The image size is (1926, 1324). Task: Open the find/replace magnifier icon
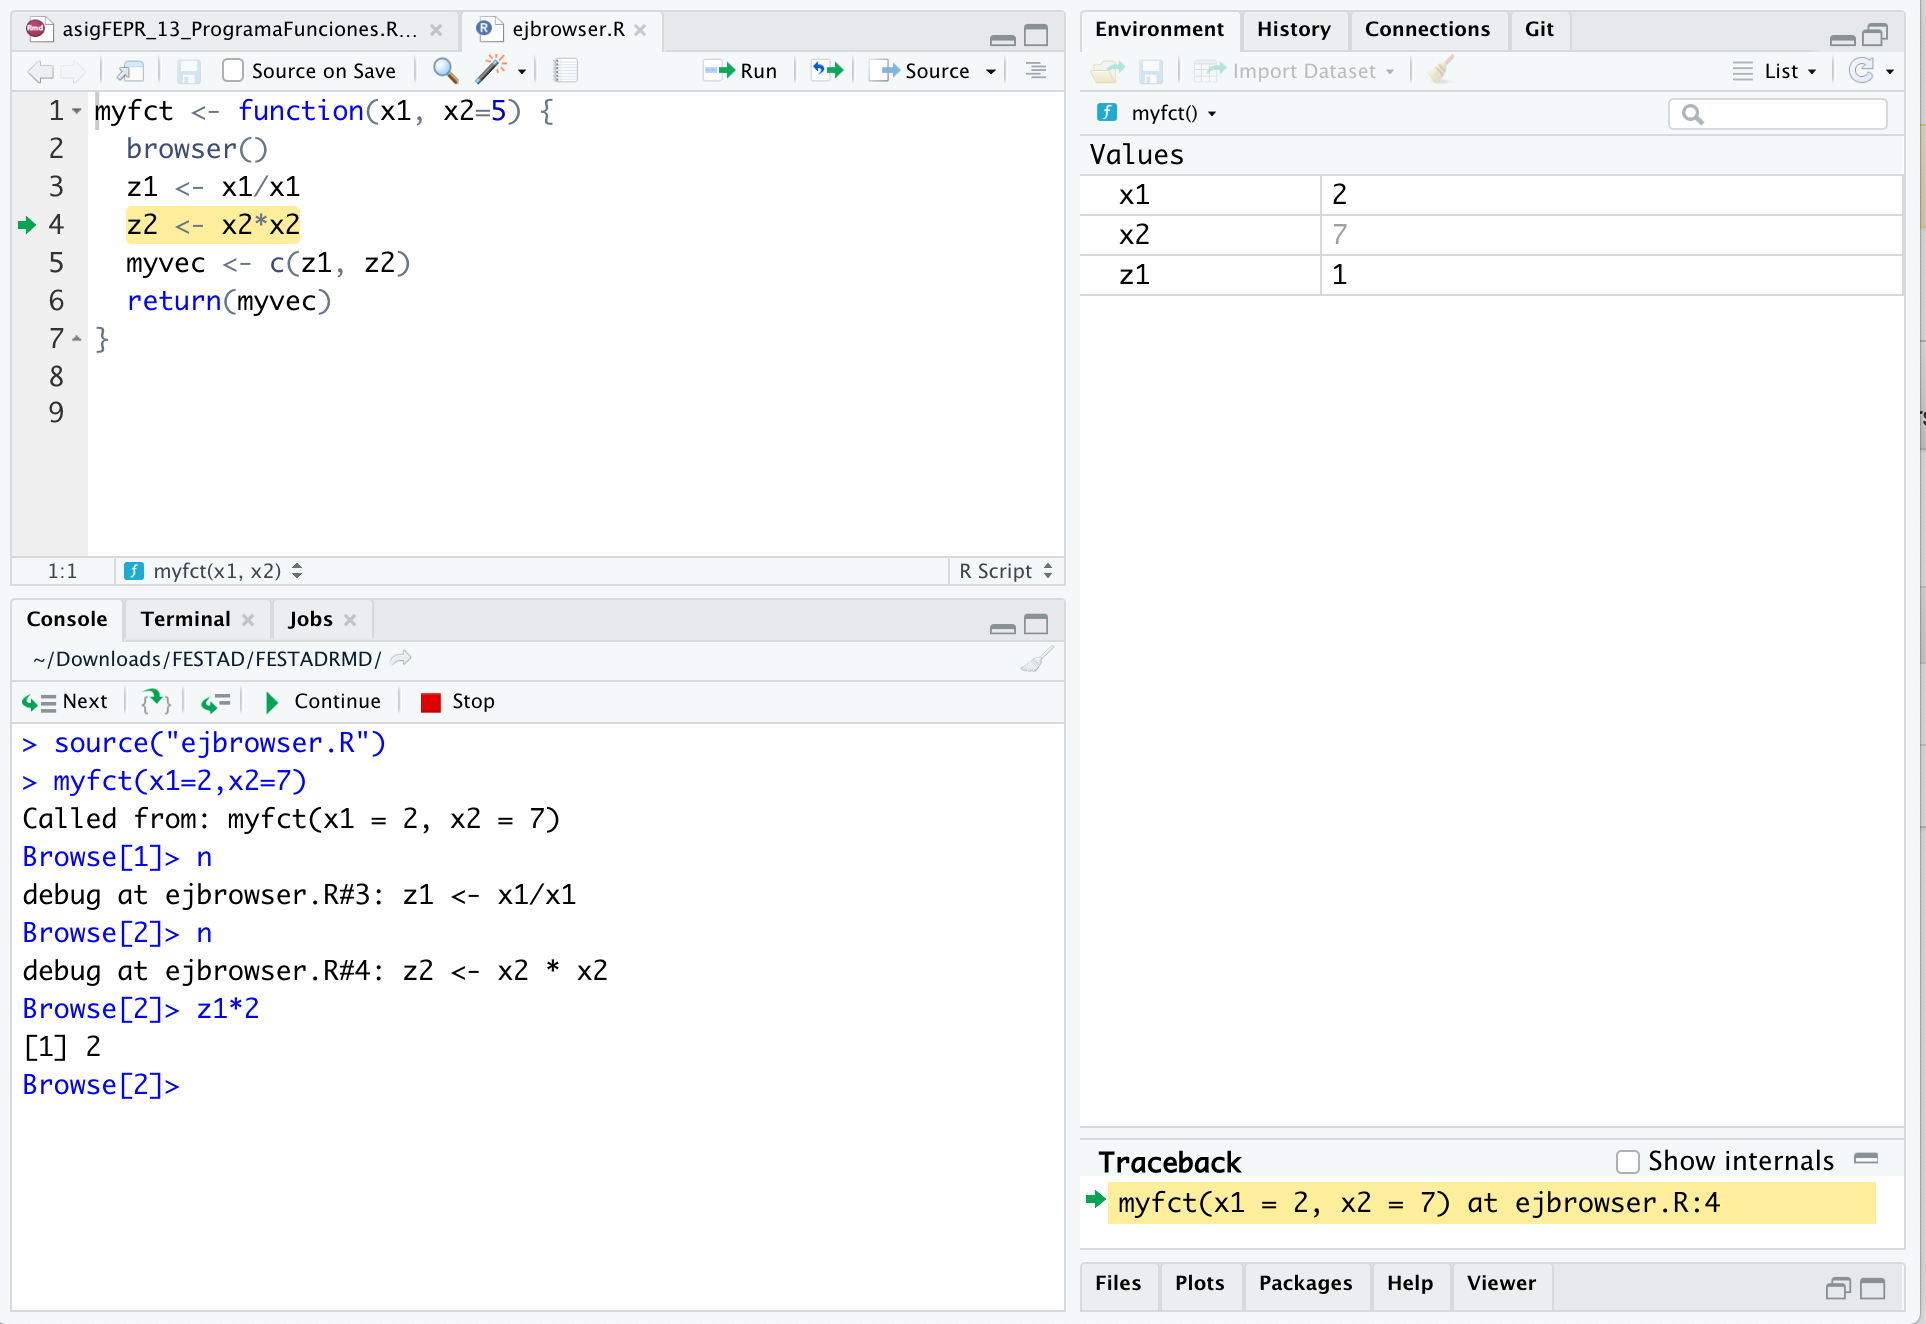point(445,70)
